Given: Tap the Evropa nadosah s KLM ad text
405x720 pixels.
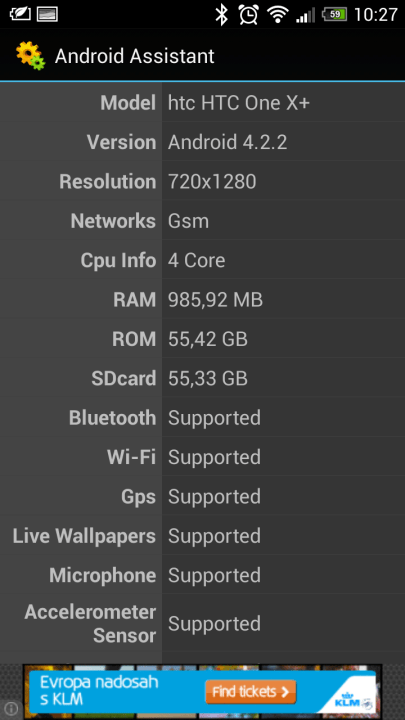Looking at the screenshot, I should point(99,690).
